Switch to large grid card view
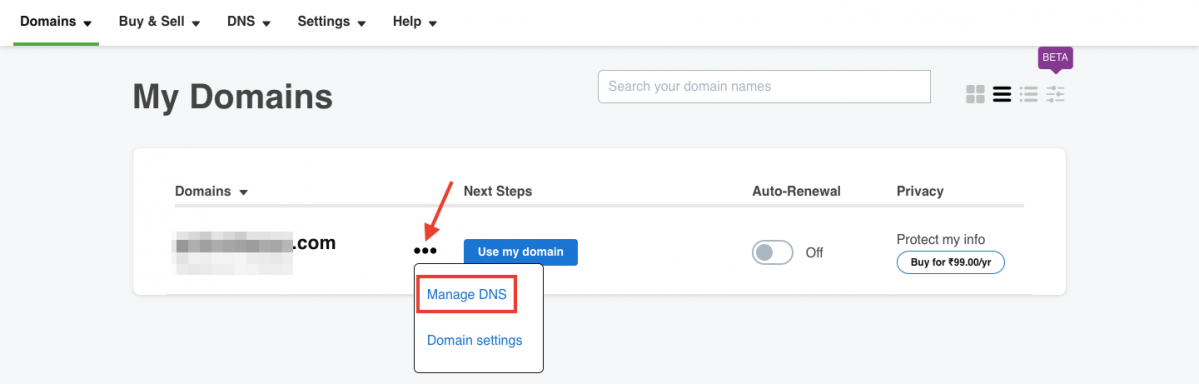The width and height of the screenshot is (1199, 384). (x=975, y=94)
